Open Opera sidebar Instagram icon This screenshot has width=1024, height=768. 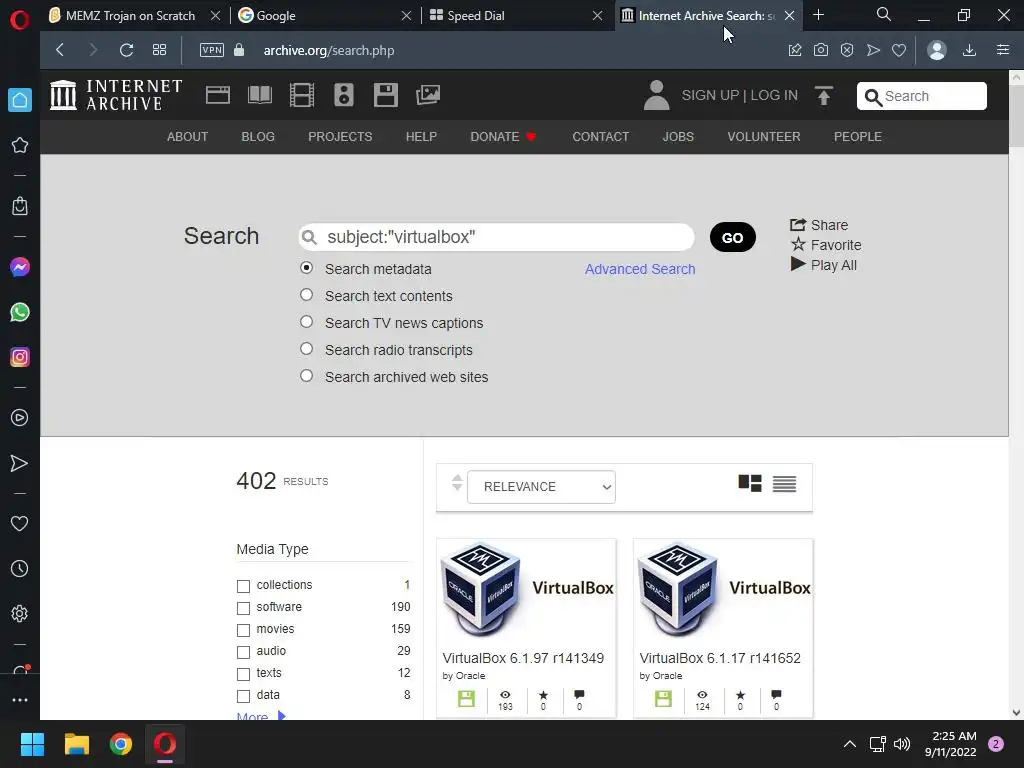pos(20,357)
